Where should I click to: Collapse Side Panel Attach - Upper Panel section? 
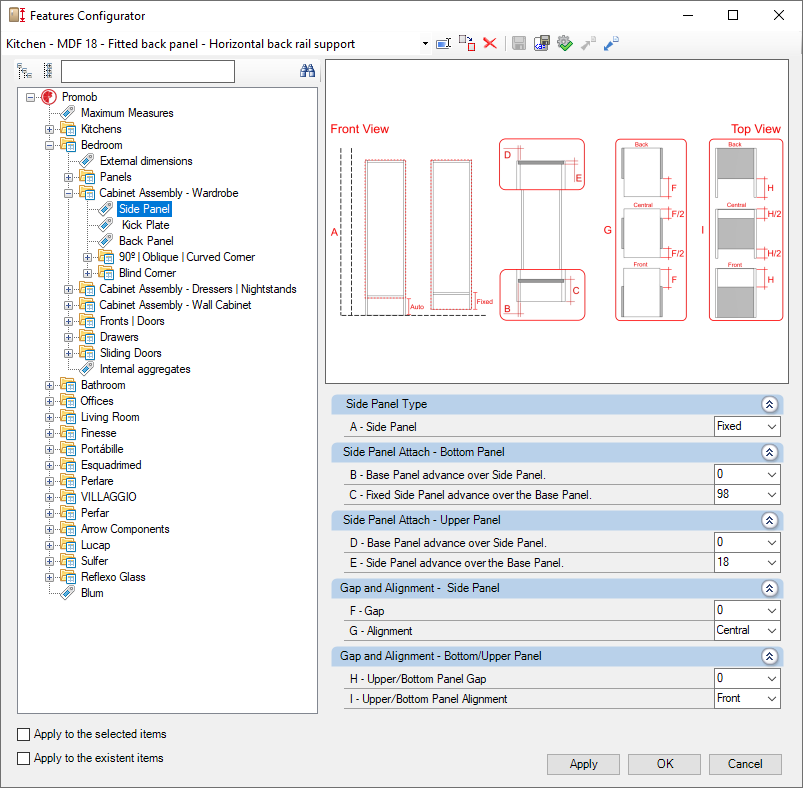click(x=769, y=520)
